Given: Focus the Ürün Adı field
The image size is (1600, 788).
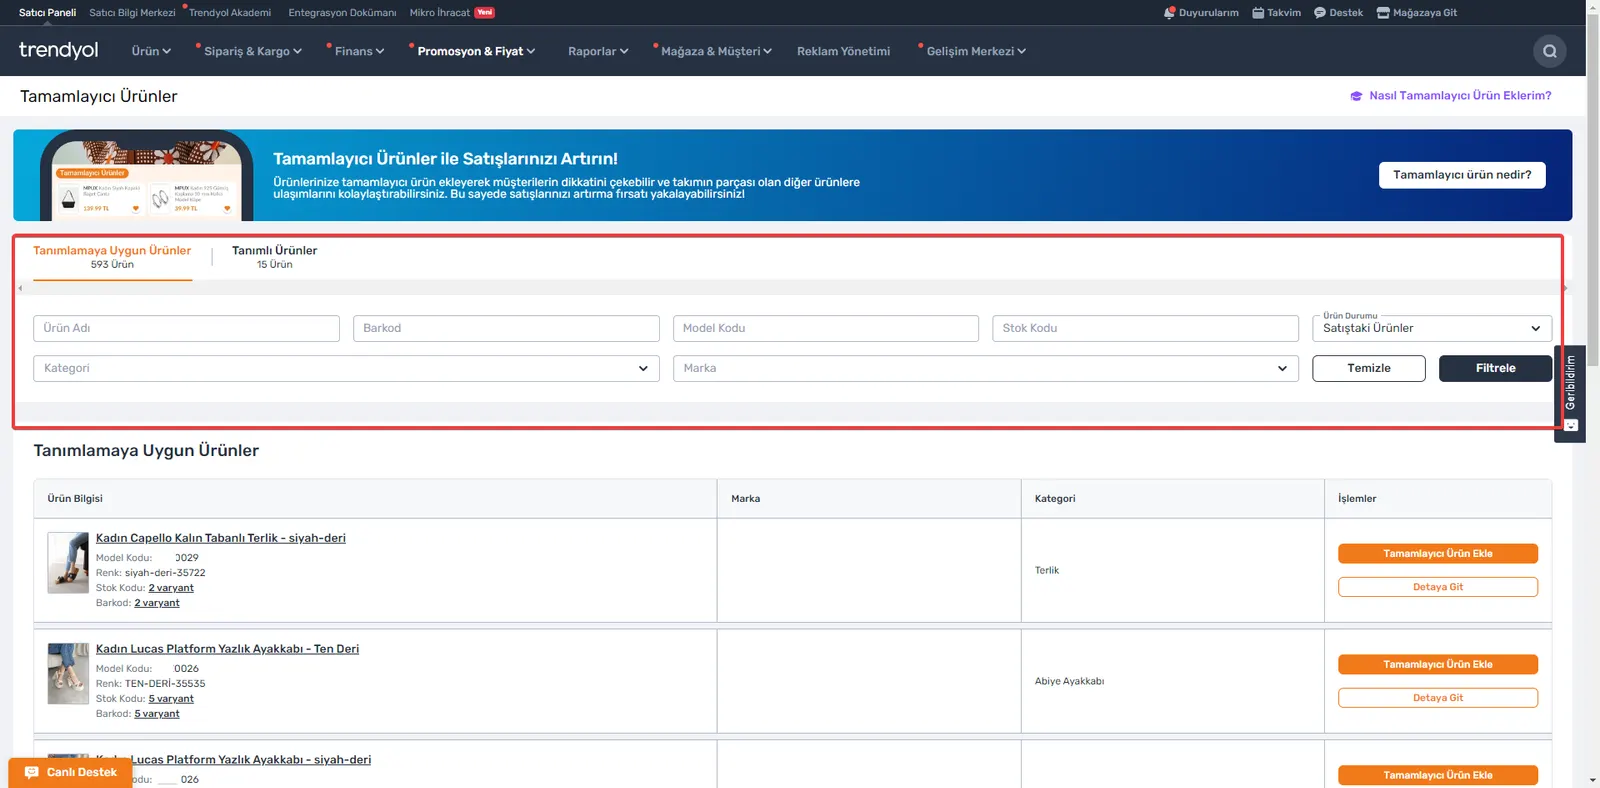Looking at the screenshot, I should click(x=186, y=328).
